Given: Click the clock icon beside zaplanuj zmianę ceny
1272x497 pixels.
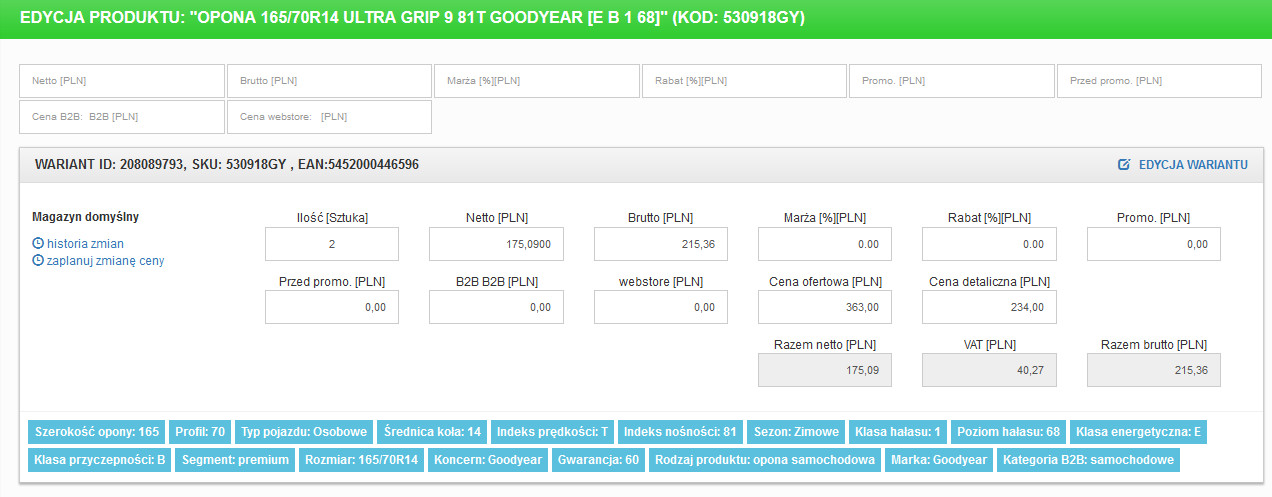Looking at the screenshot, I should tap(38, 261).
